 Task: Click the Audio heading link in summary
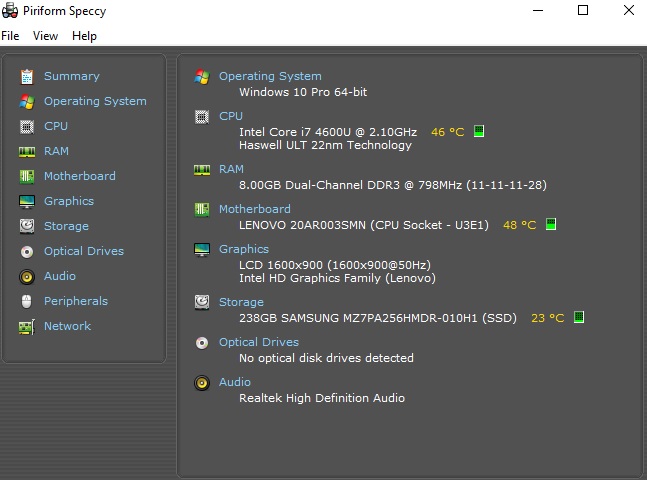click(235, 382)
